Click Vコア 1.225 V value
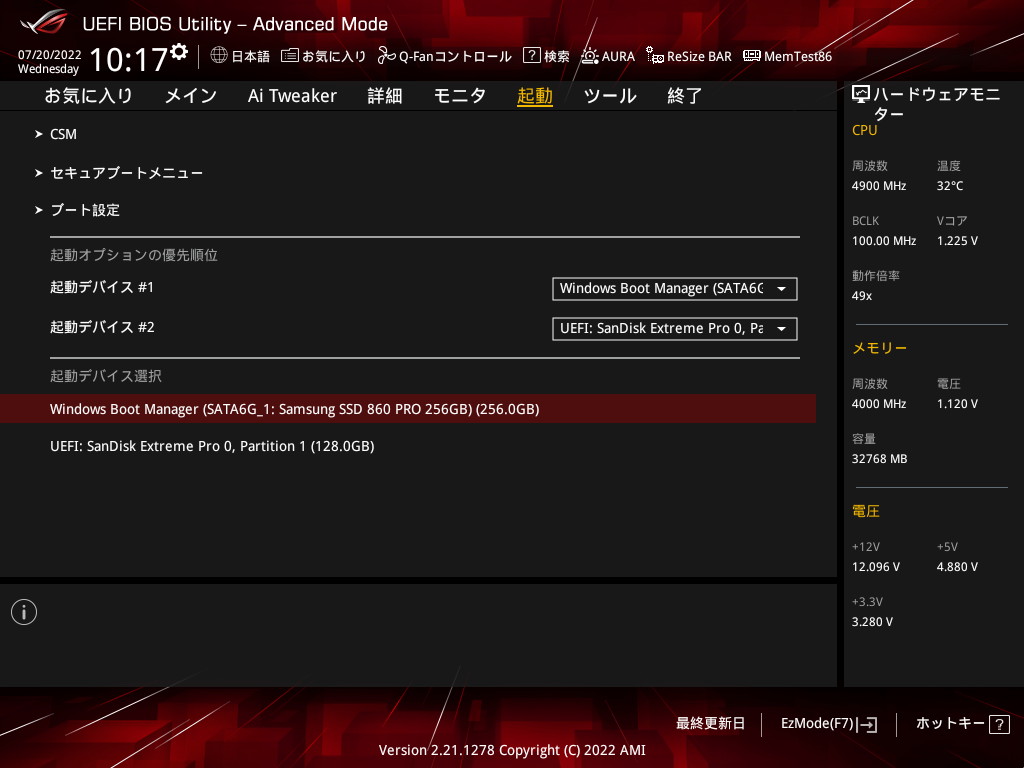Image resolution: width=1024 pixels, height=768 pixels. click(957, 240)
